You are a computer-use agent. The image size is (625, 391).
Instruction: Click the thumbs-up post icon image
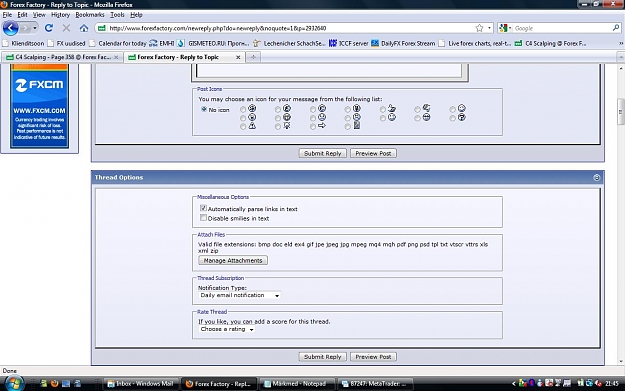tap(391, 108)
